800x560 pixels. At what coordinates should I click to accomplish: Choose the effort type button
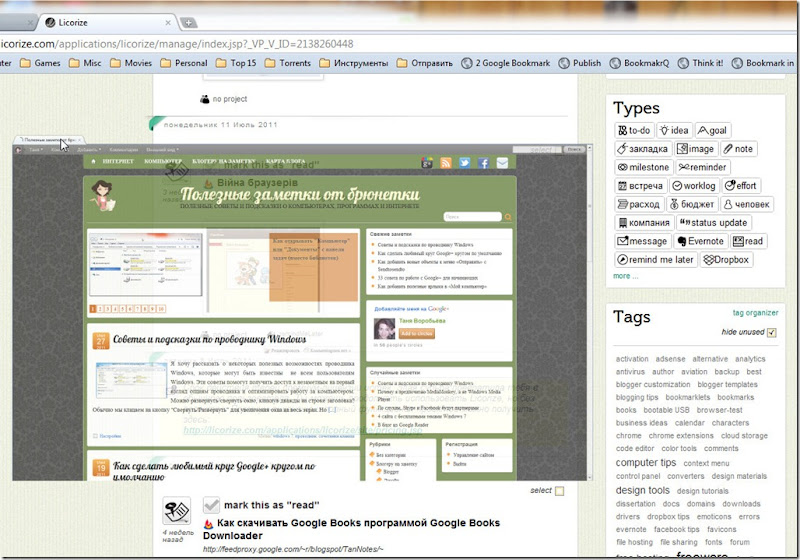coord(741,186)
